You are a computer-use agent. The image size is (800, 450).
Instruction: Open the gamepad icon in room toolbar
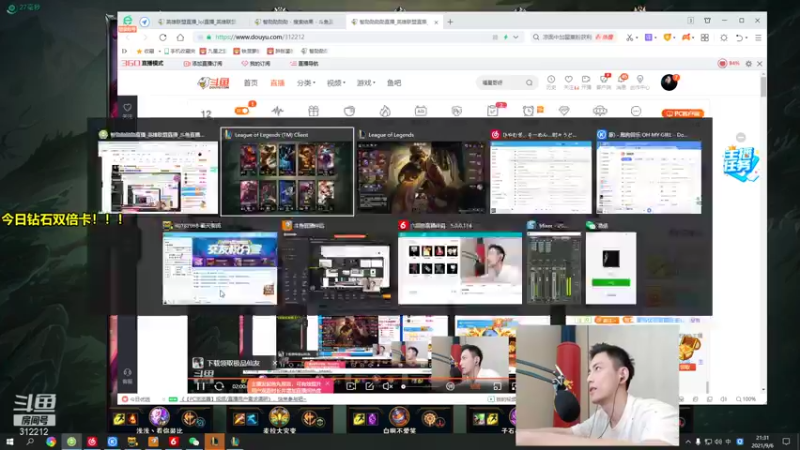tap(600, 111)
